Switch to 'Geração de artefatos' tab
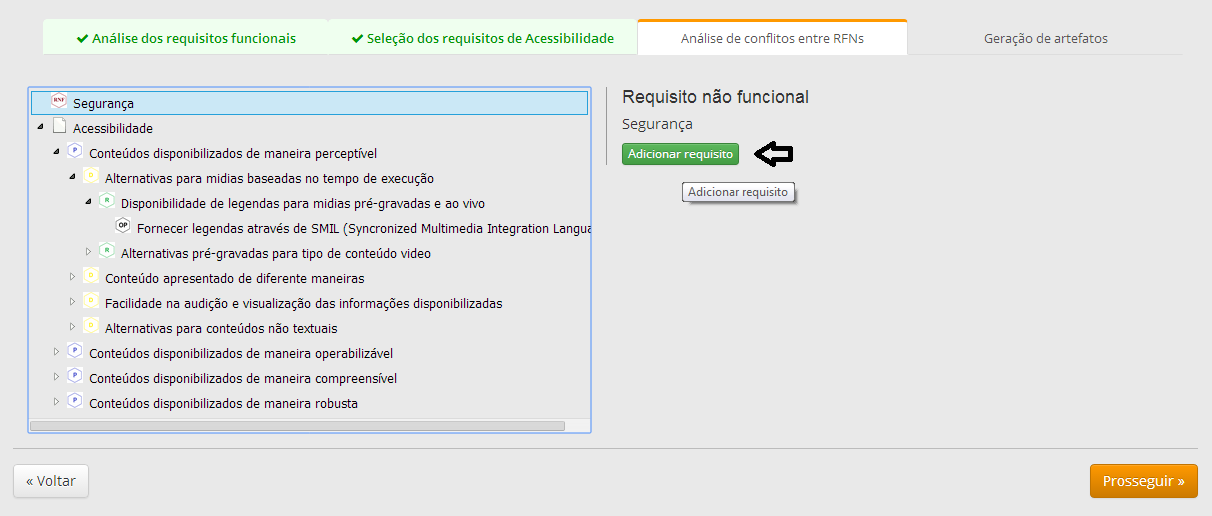 click(x=1045, y=38)
